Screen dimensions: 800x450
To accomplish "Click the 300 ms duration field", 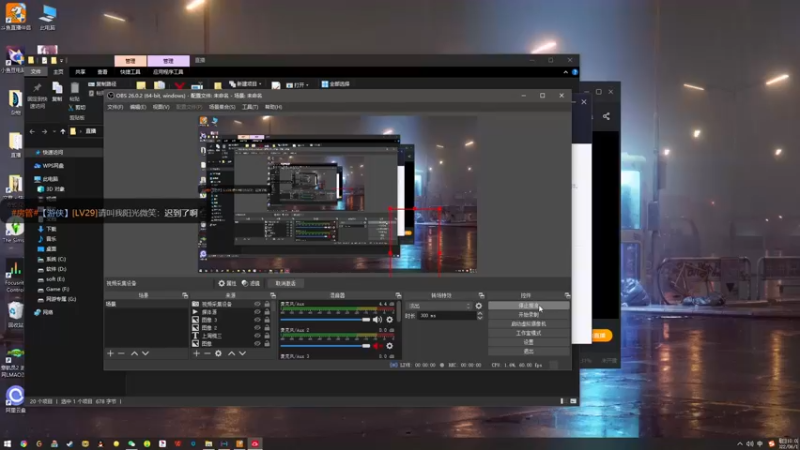I will [447, 316].
